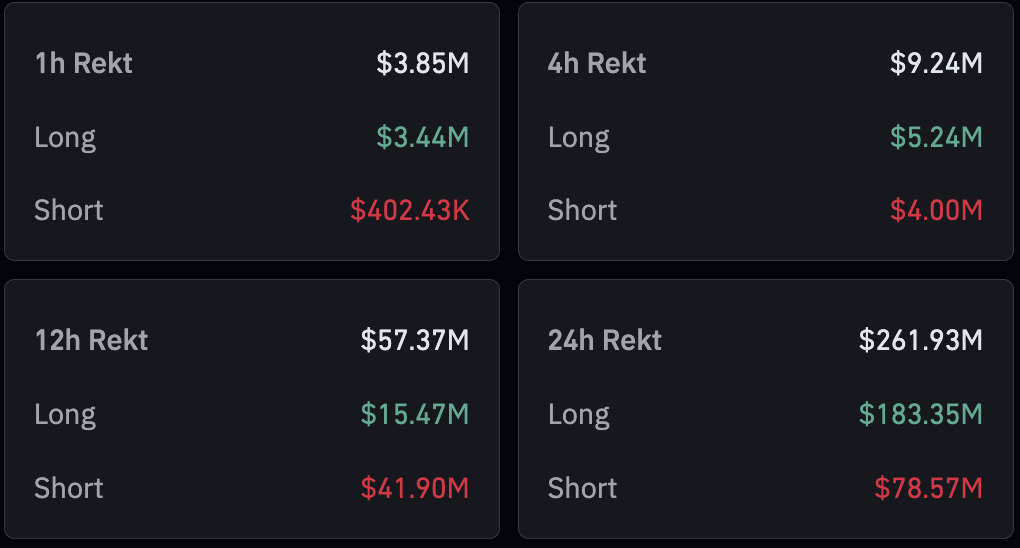Click the 4h Short $4.00M value
1020x548 pixels.
point(936,210)
